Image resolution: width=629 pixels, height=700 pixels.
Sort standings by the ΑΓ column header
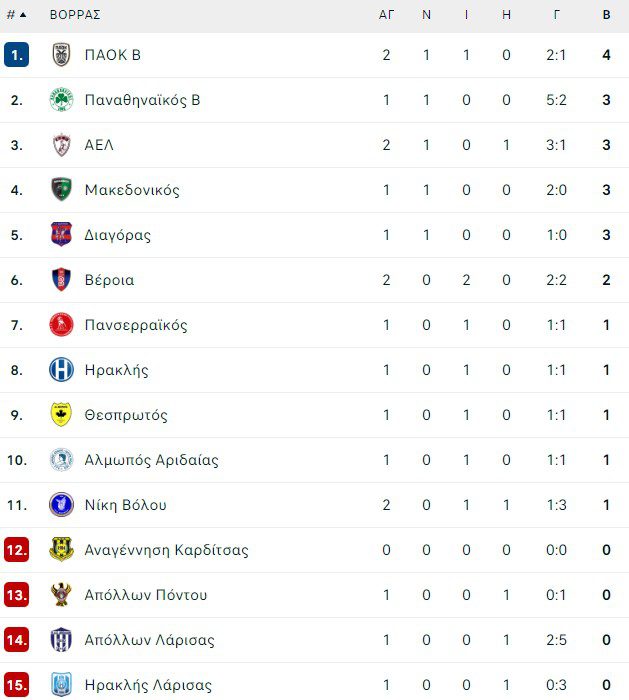(x=386, y=15)
